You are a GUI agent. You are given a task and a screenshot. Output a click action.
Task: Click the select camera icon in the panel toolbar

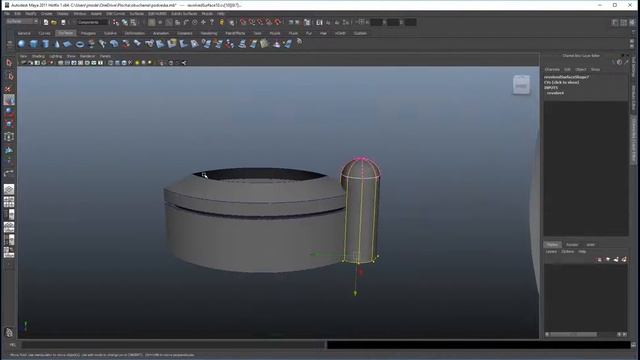[x=23, y=63]
